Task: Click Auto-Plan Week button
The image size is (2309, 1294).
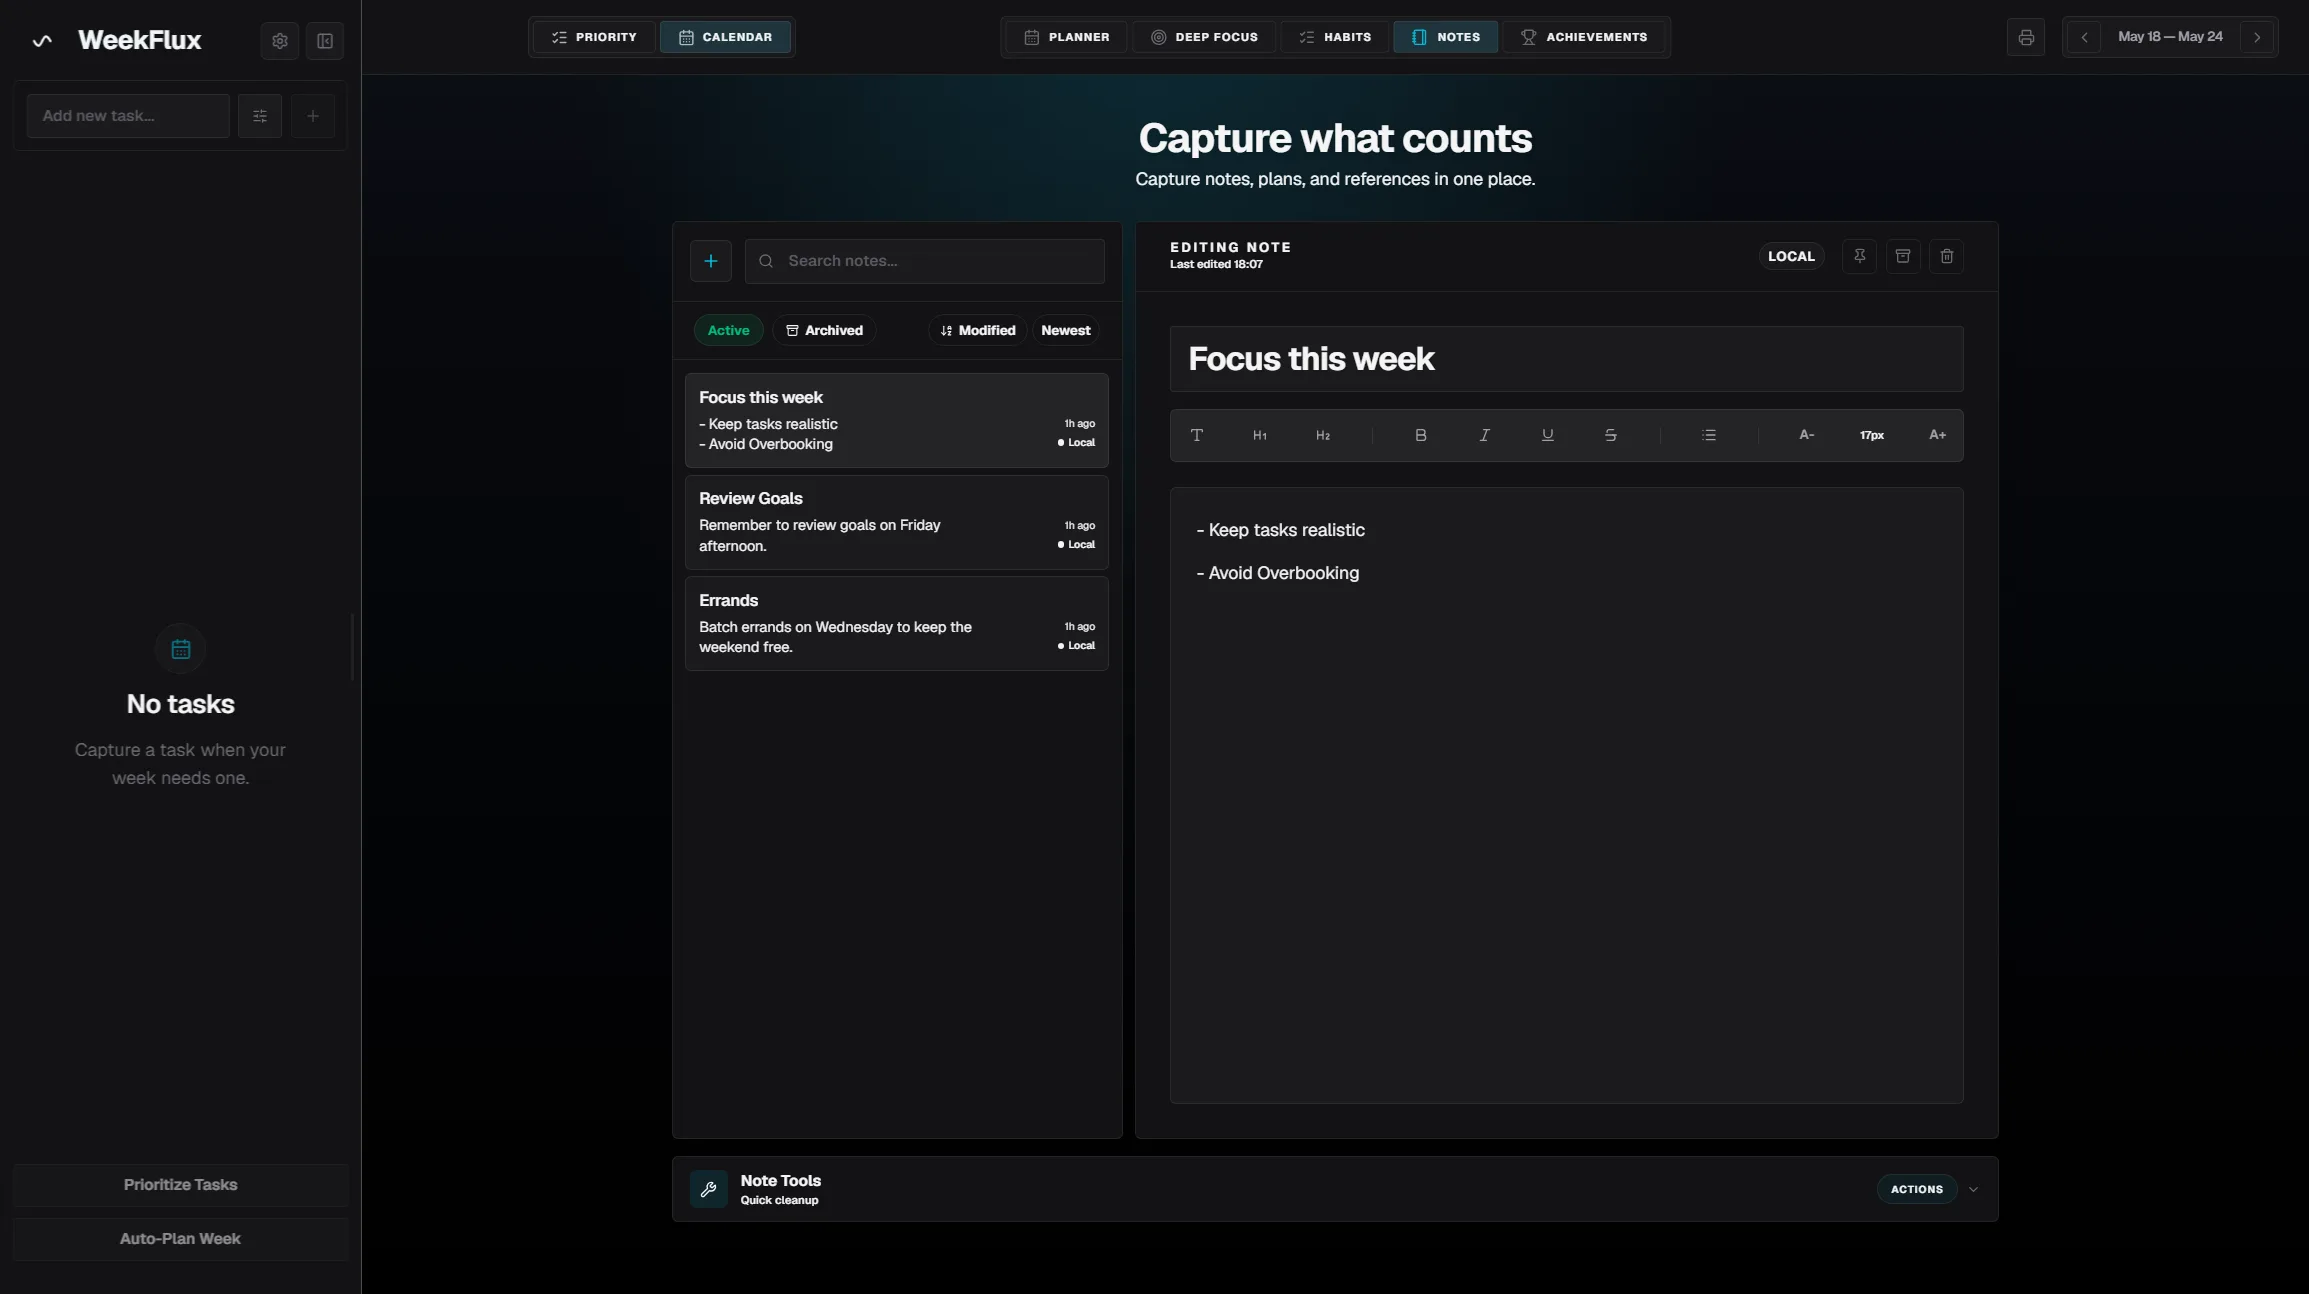Action: 180,1239
